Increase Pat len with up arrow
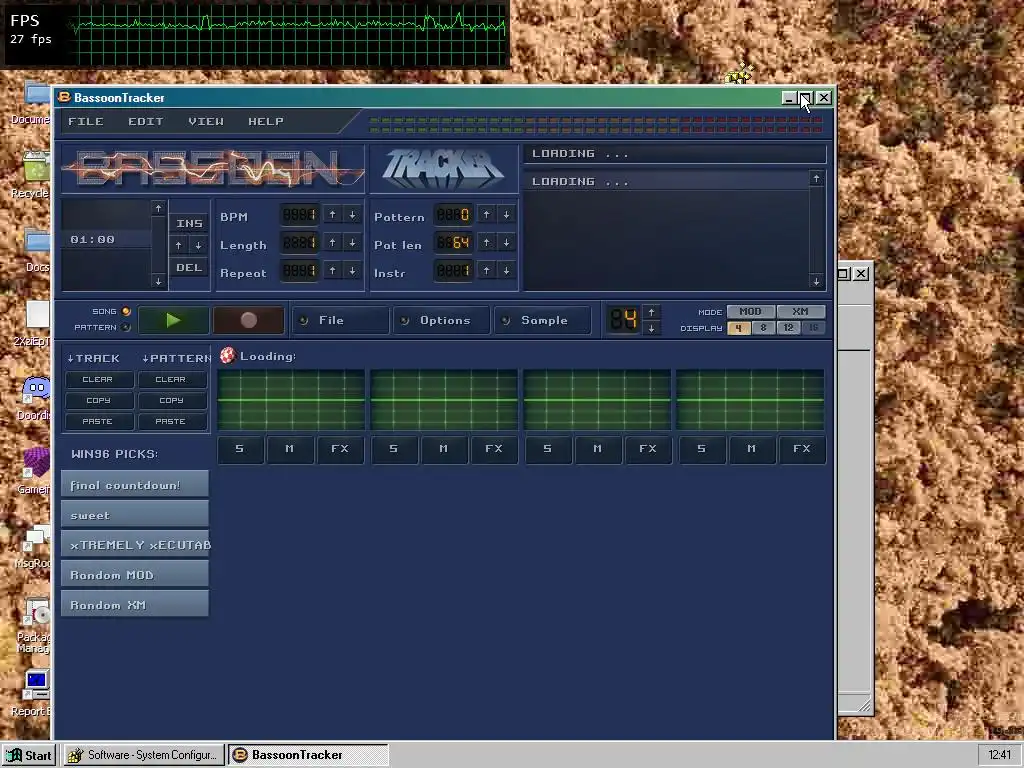This screenshot has height=768, width=1024. point(487,243)
